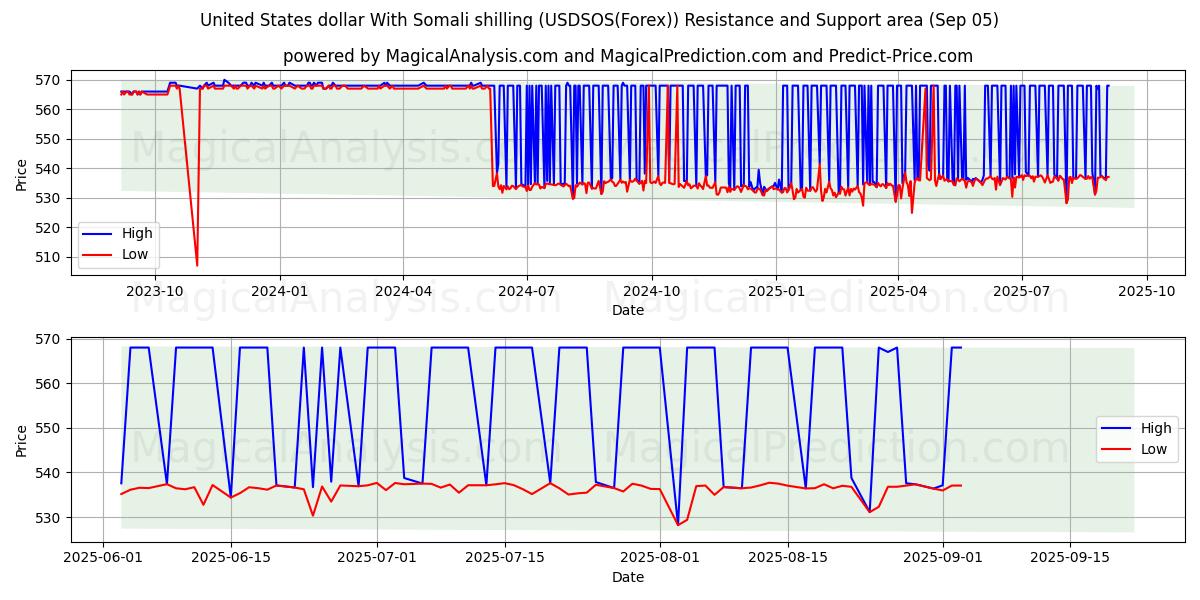Click the 2025-01 tick label
The image size is (1200, 600).
coord(776,290)
